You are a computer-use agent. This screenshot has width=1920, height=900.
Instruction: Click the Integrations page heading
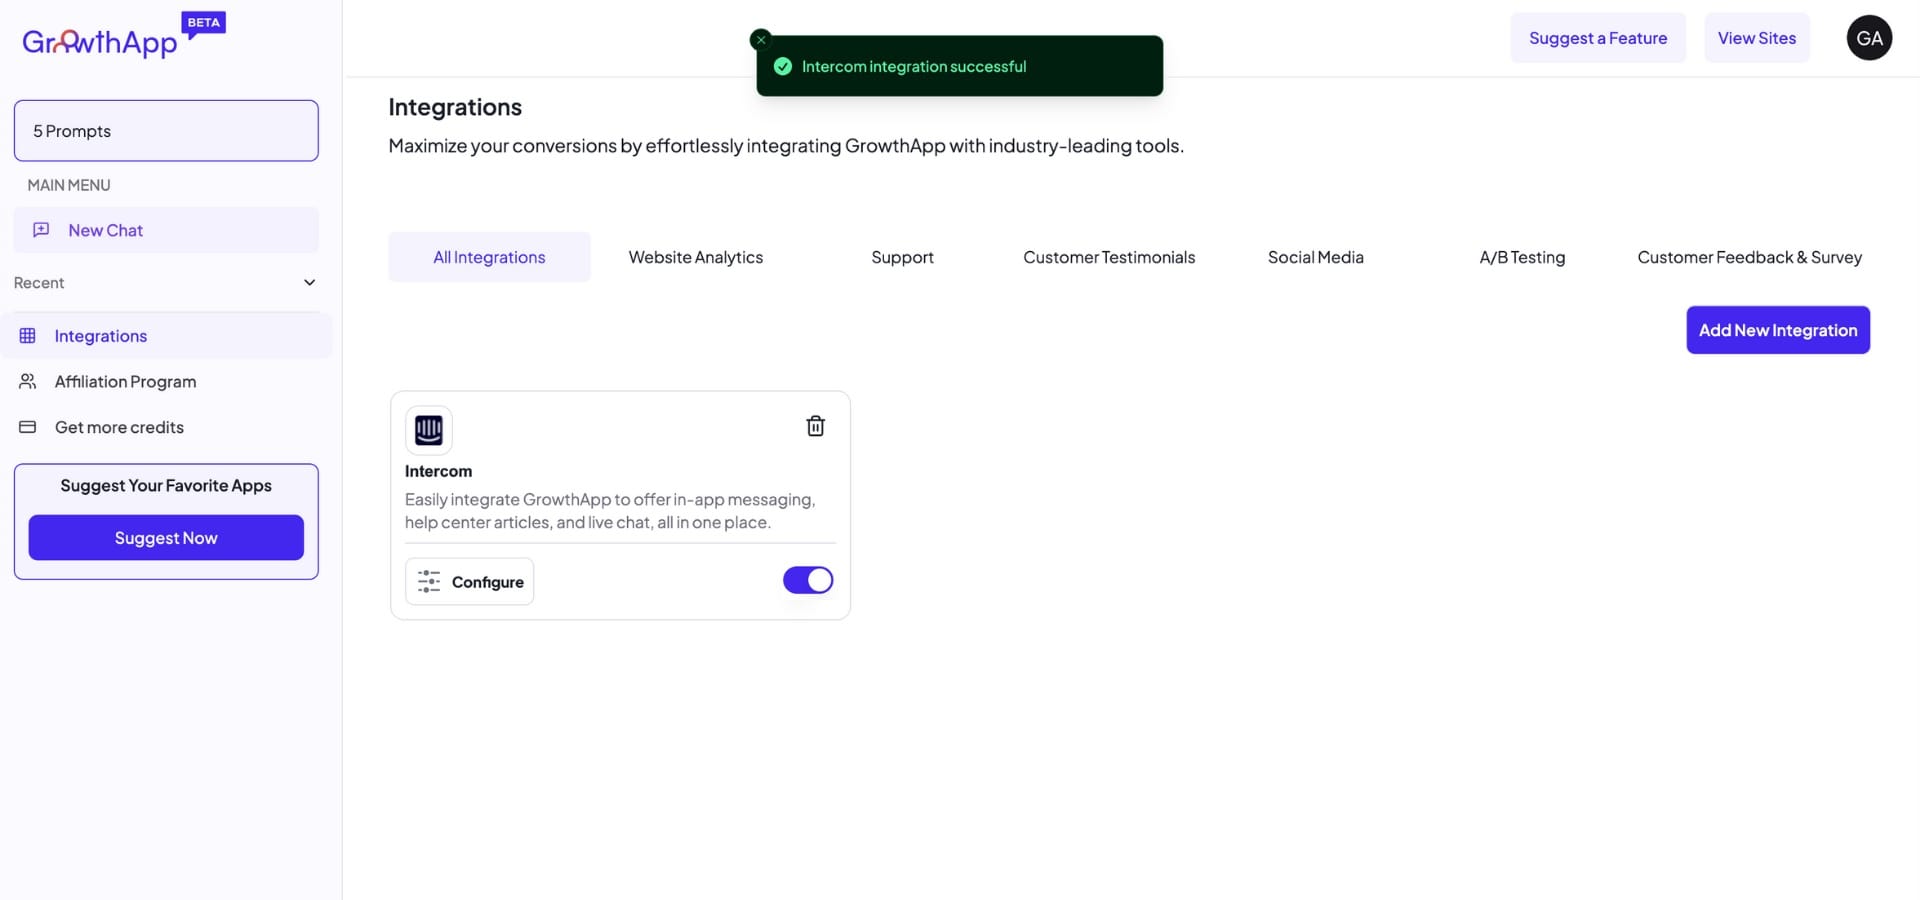point(455,107)
